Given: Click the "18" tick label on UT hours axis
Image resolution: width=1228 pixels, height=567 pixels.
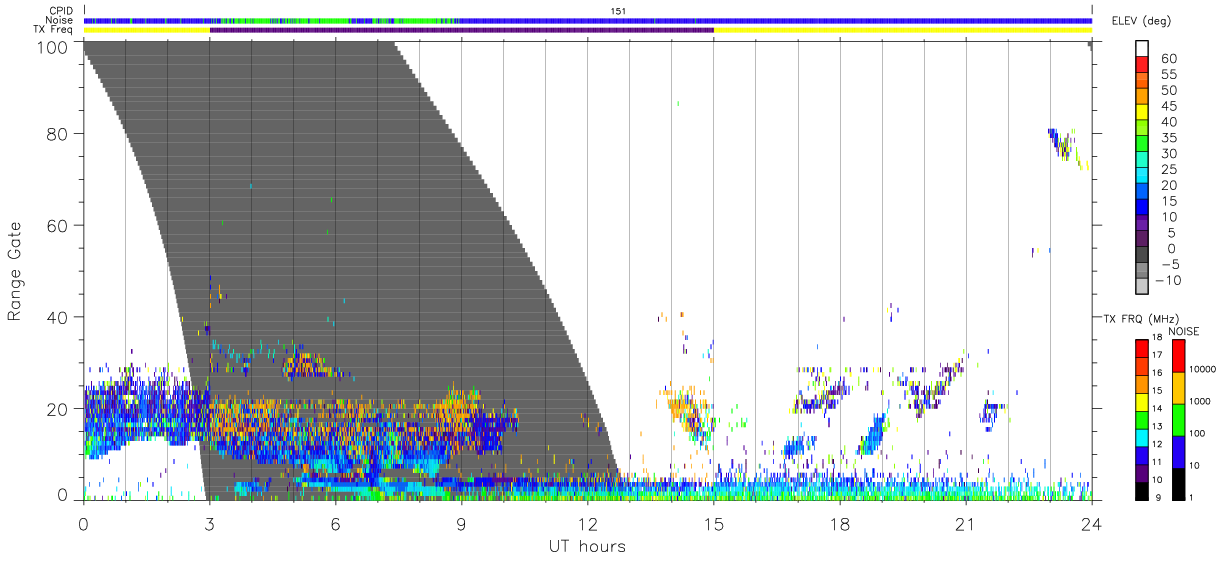Looking at the screenshot, I should point(839,523).
